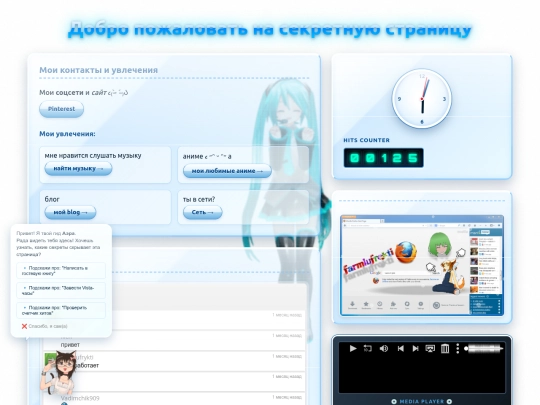The image size is (540, 405).
Task: Select hint about 'Завести Vista-часы'
Action: (x=61, y=290)
